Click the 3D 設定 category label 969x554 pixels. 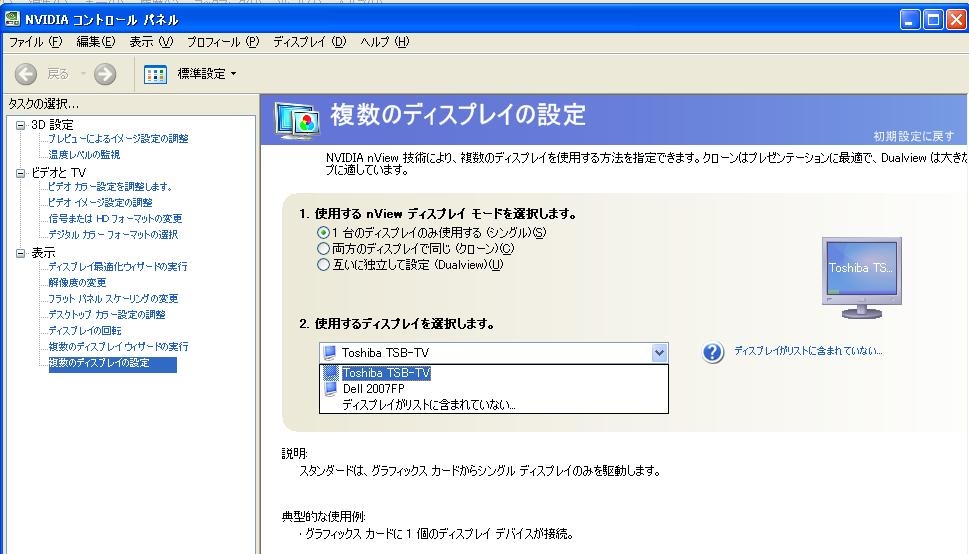(x=52, y=125)
